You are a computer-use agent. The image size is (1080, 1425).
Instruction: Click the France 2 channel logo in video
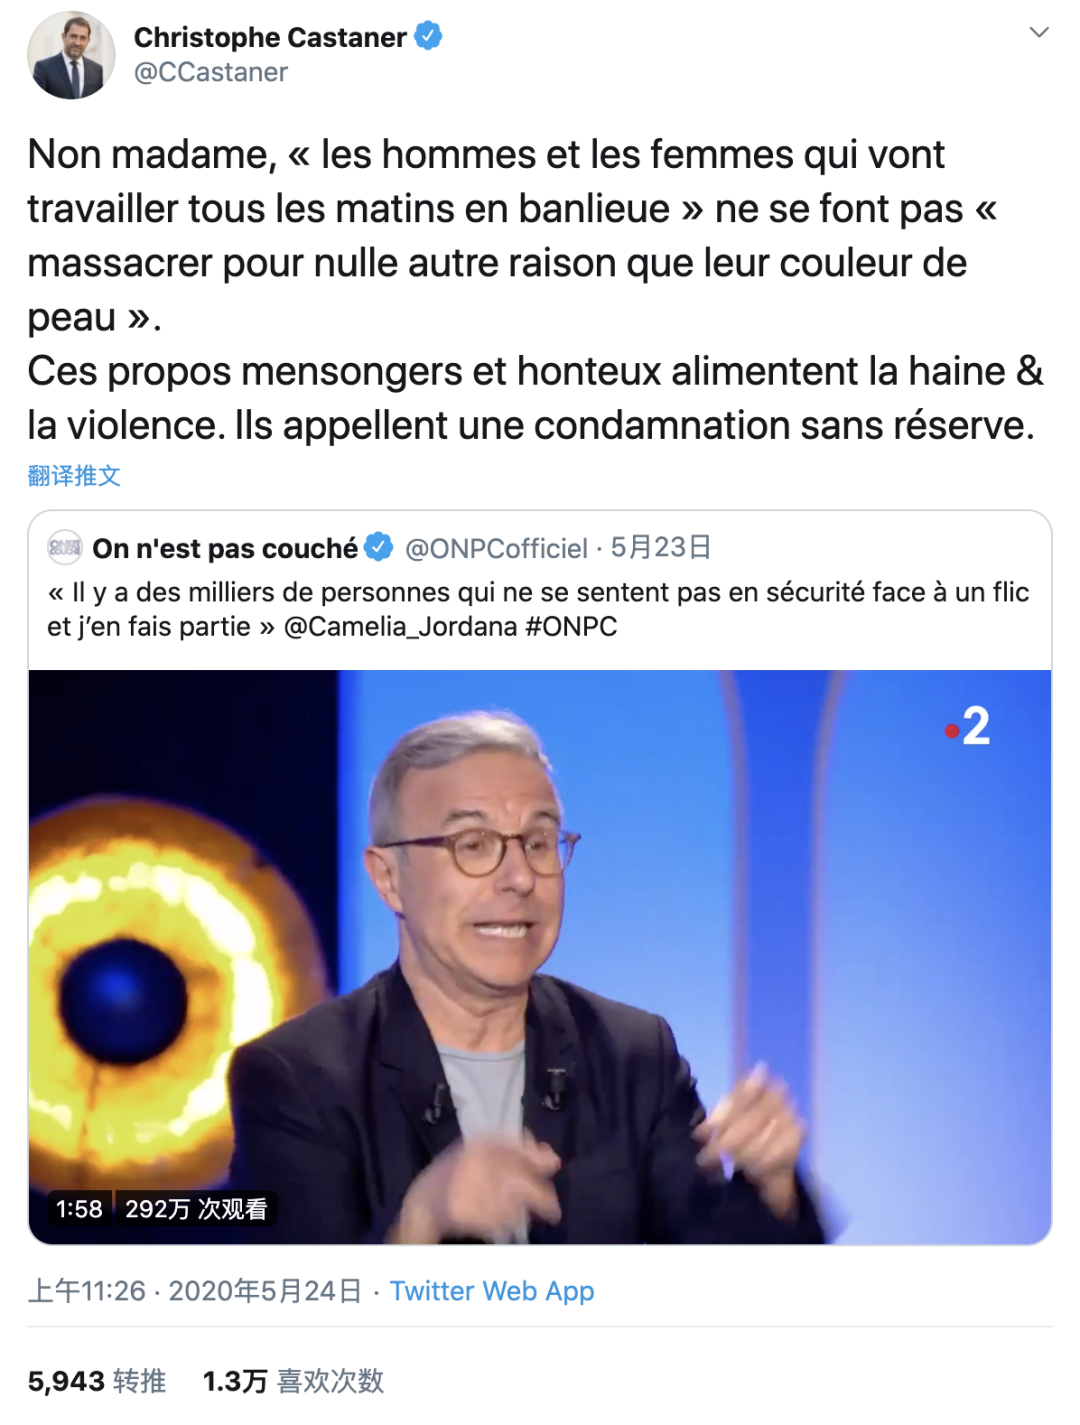coord(967,726)
